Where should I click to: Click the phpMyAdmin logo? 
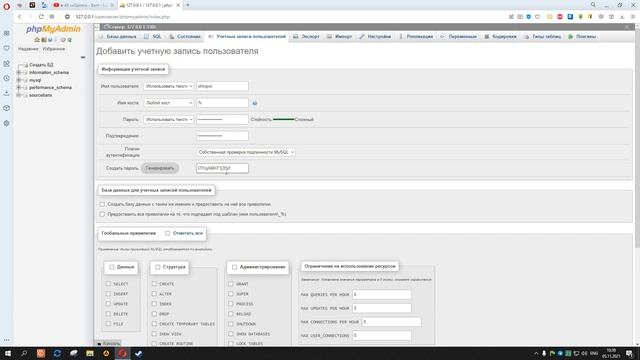point(53,29)
